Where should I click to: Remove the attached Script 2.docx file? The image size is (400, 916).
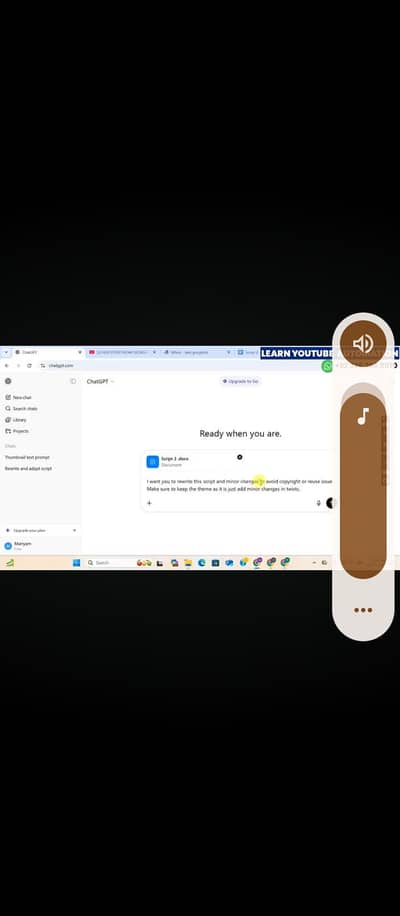(239, 457)
